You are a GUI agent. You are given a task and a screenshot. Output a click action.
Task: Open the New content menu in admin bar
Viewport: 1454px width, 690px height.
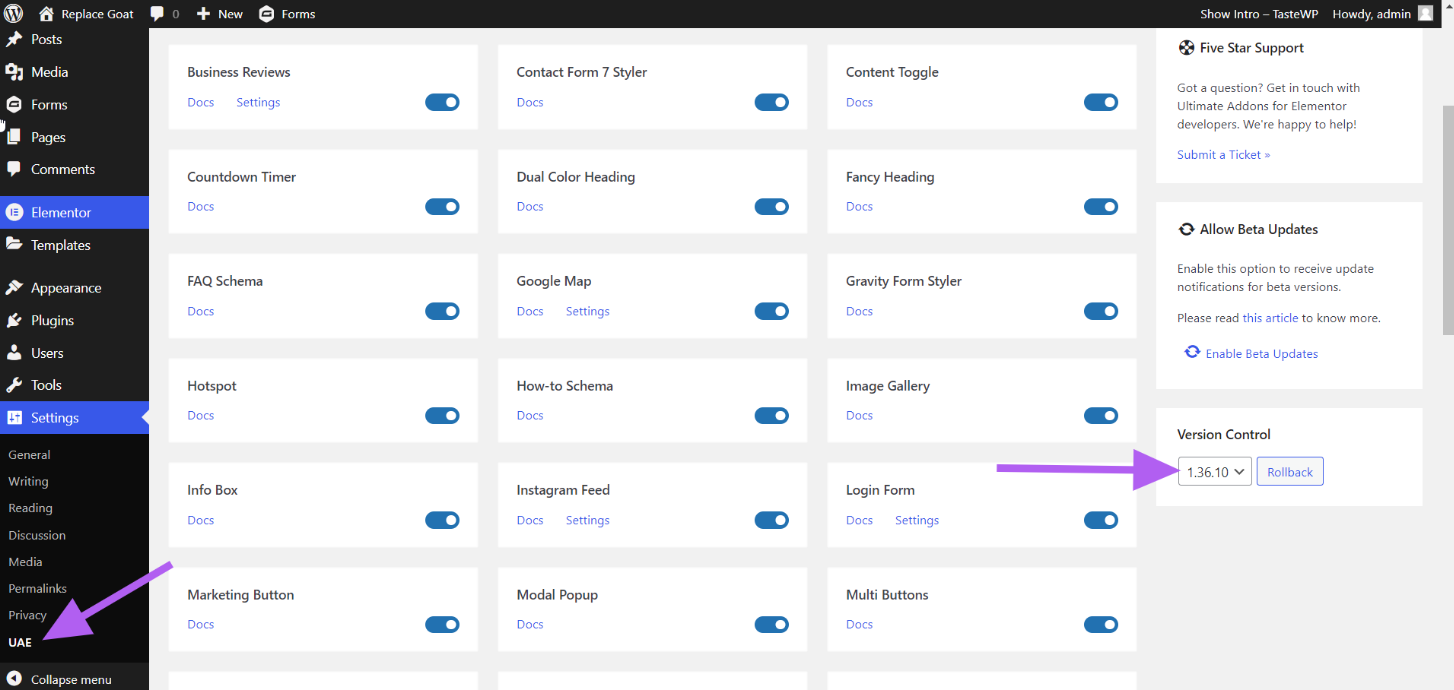coord(220,14)
